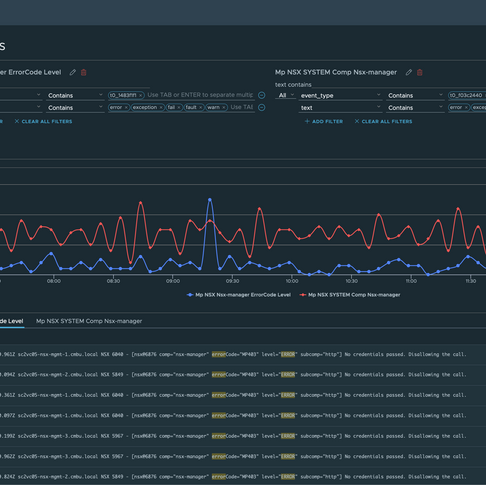
Task: Toggle the blue ErrorCode Level legend series
Action: click(239, 295)
